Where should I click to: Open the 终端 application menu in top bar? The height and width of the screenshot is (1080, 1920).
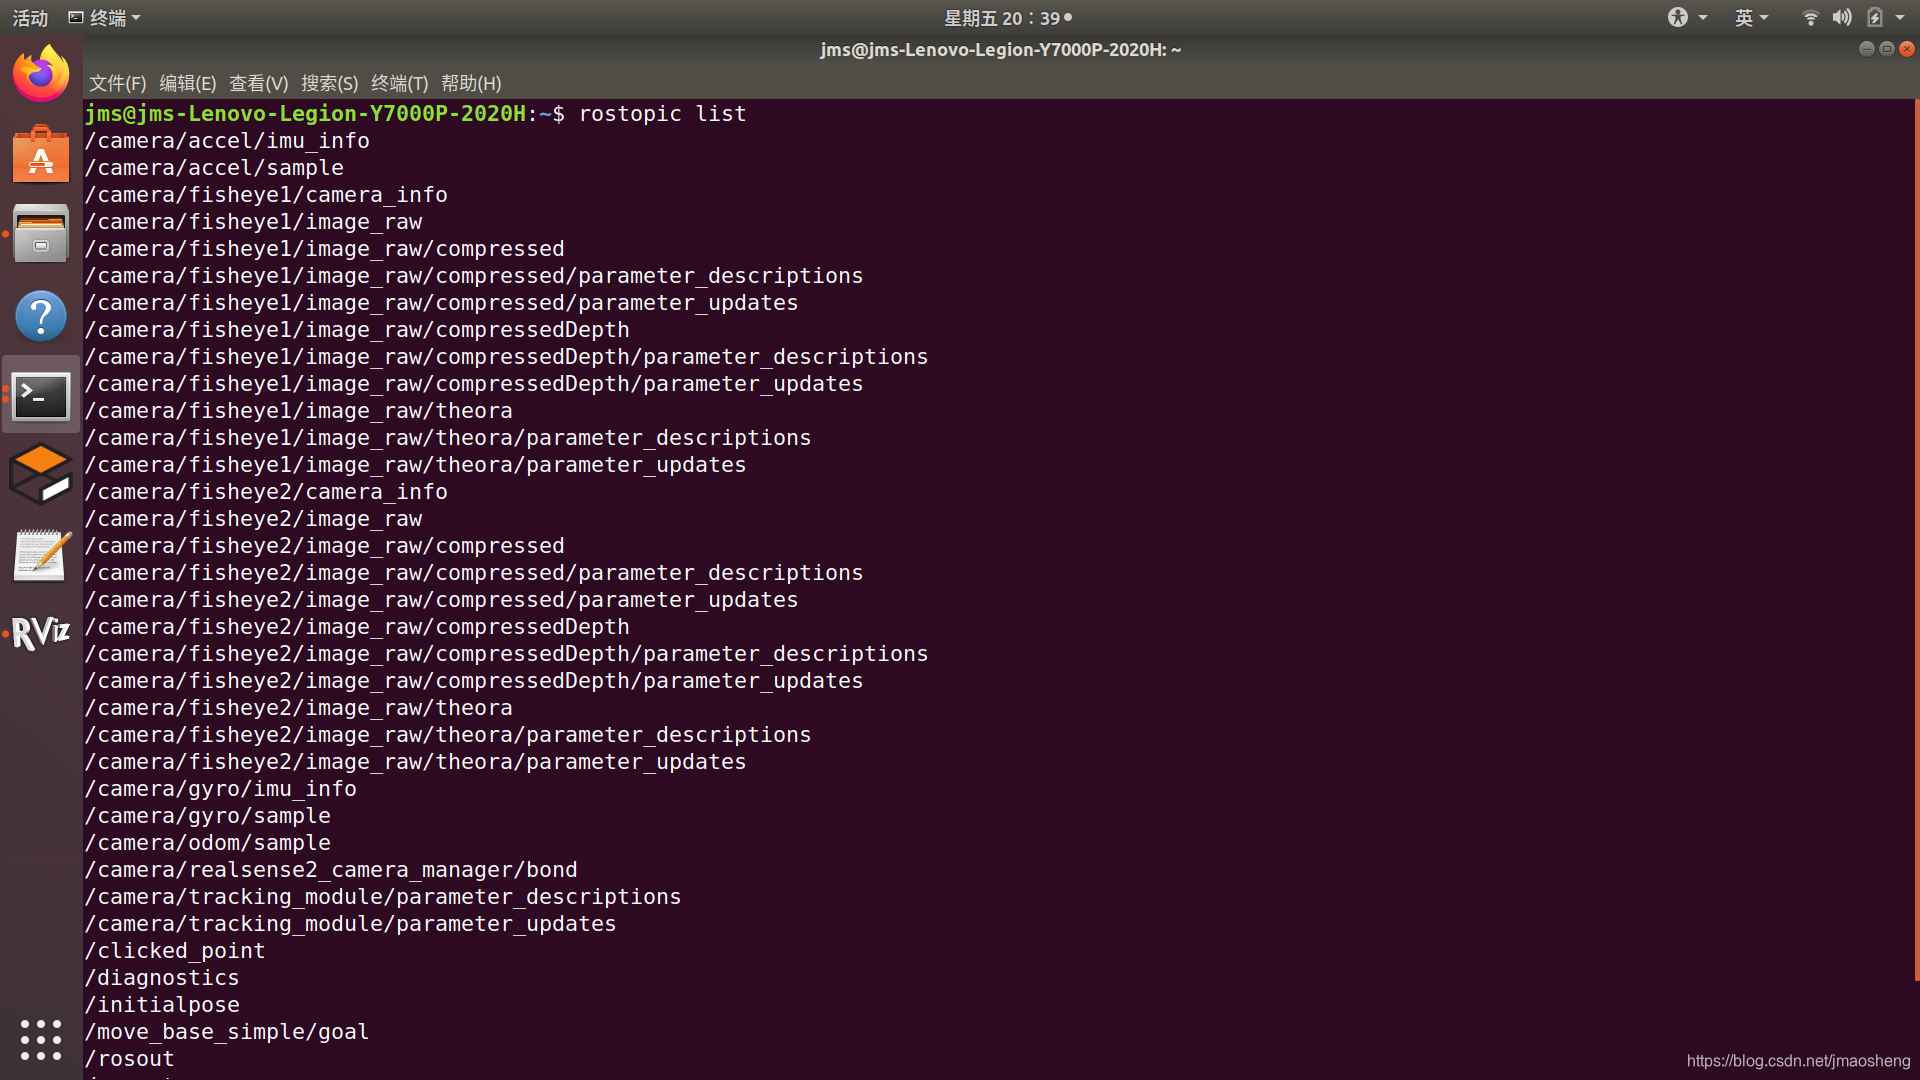coord(104,17)
